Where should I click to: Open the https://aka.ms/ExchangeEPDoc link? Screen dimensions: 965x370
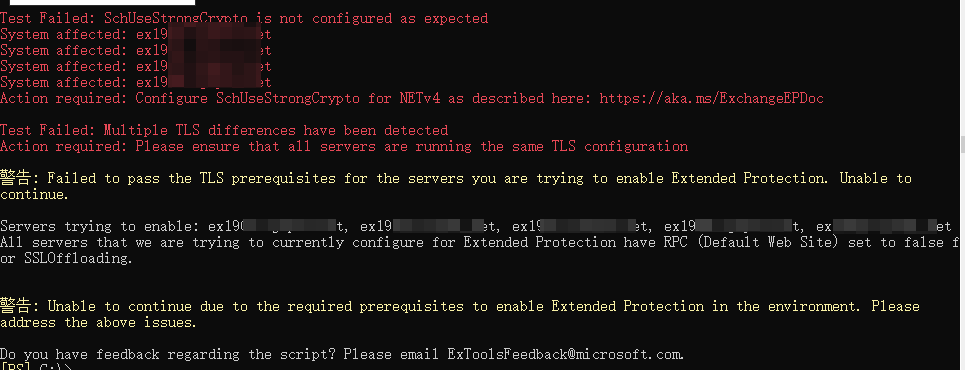point(711,99)
